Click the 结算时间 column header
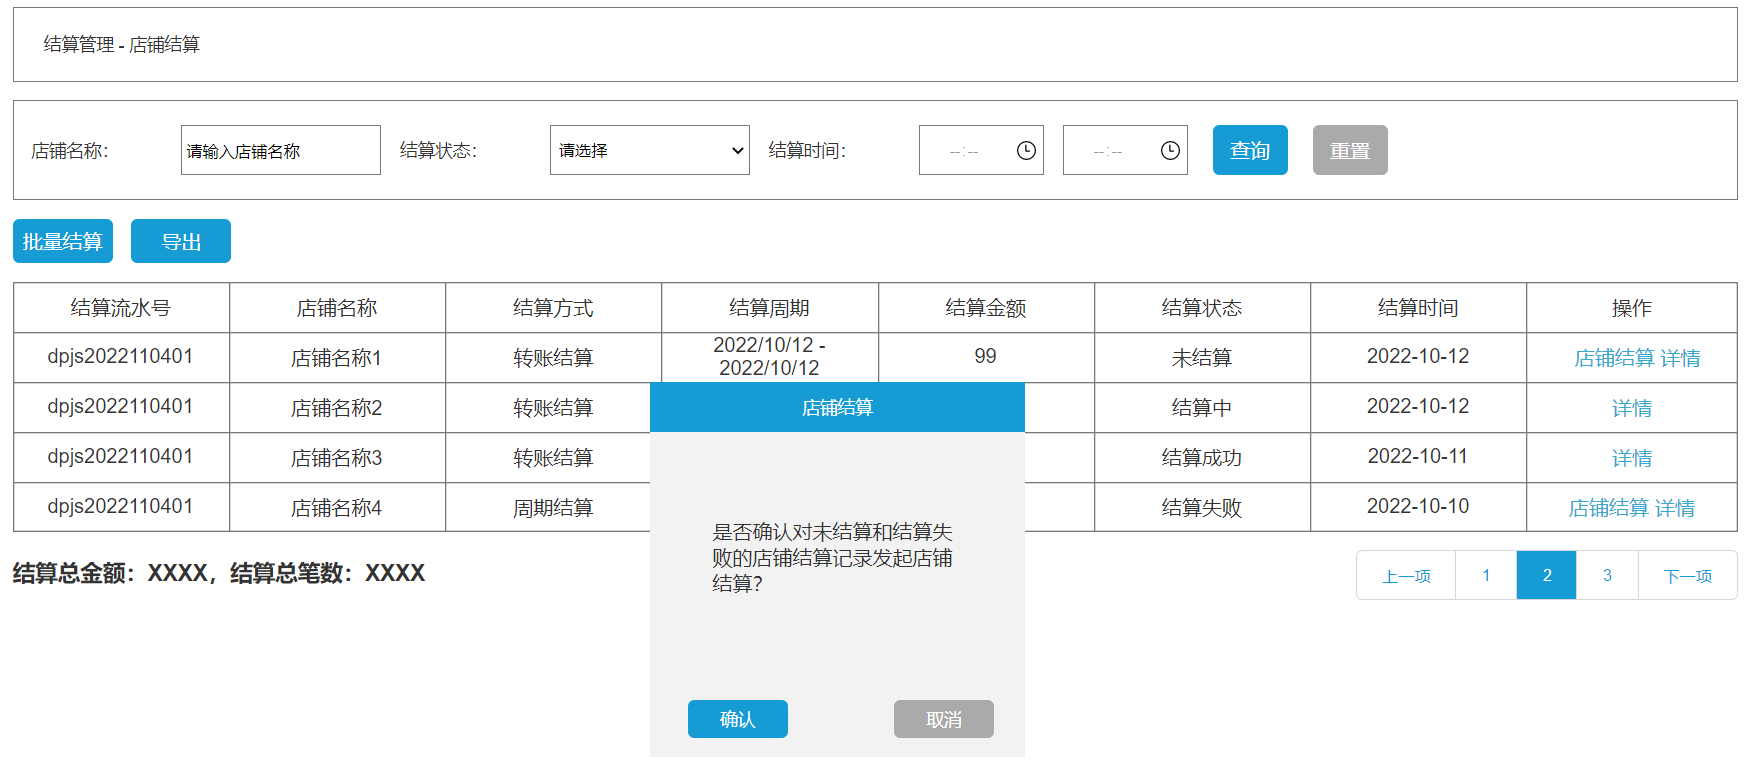Image resolution: width=1750 pixels, height=780 pixels. (1418, 308)
